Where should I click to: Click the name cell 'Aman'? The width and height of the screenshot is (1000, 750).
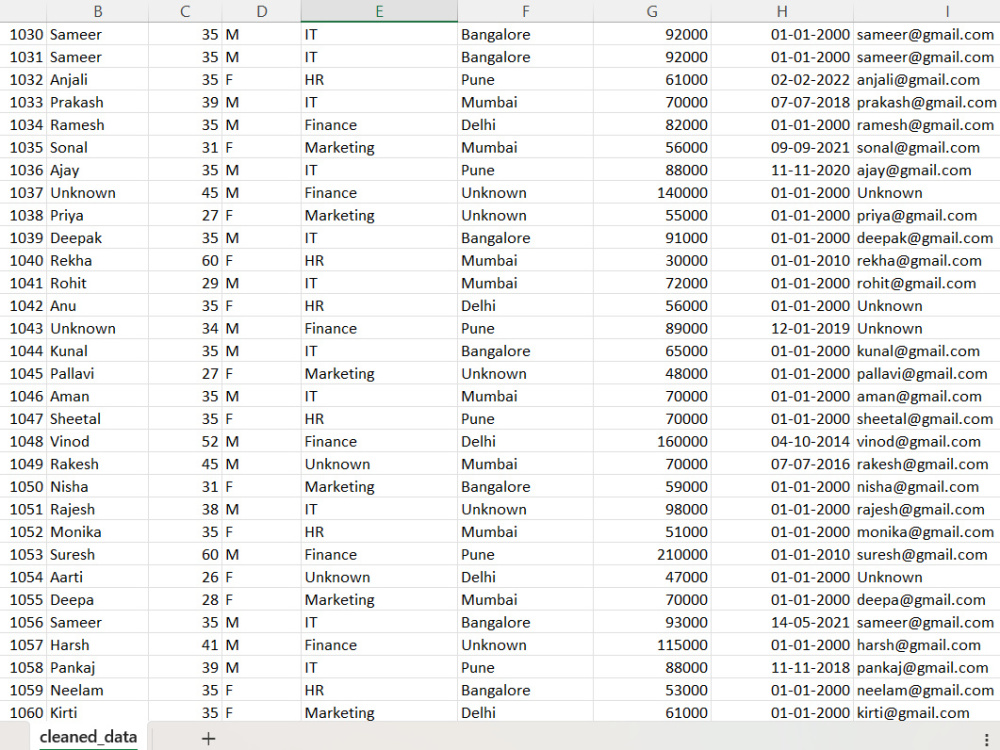coord(98,396)
